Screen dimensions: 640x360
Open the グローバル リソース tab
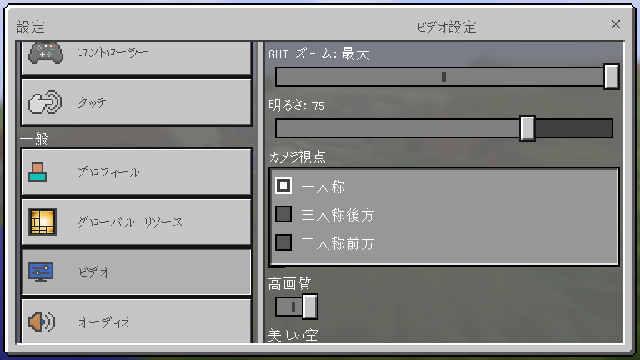coord(136,222)
